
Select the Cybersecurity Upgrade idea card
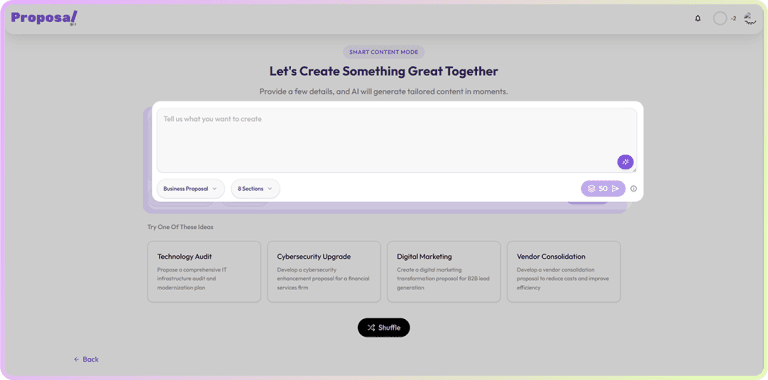(324, 271)
